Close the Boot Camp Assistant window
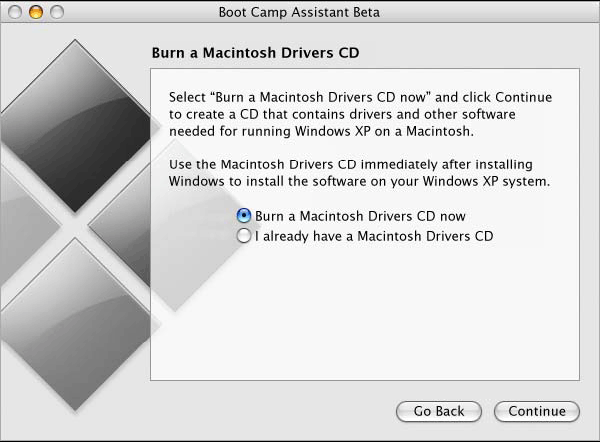 (15, 12)
